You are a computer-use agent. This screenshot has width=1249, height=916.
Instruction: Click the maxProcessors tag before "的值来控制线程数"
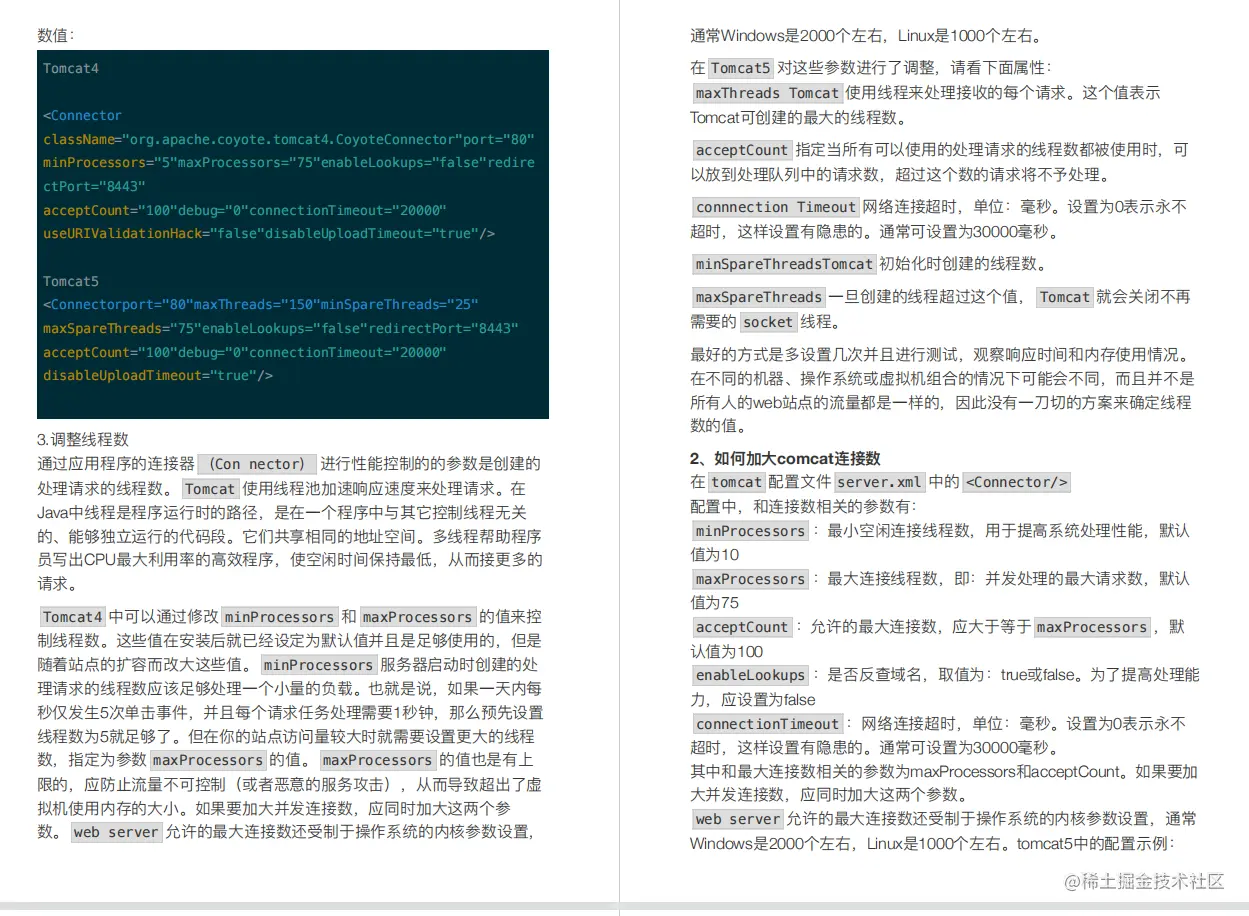pyautogui.click(x=417, y=617)
